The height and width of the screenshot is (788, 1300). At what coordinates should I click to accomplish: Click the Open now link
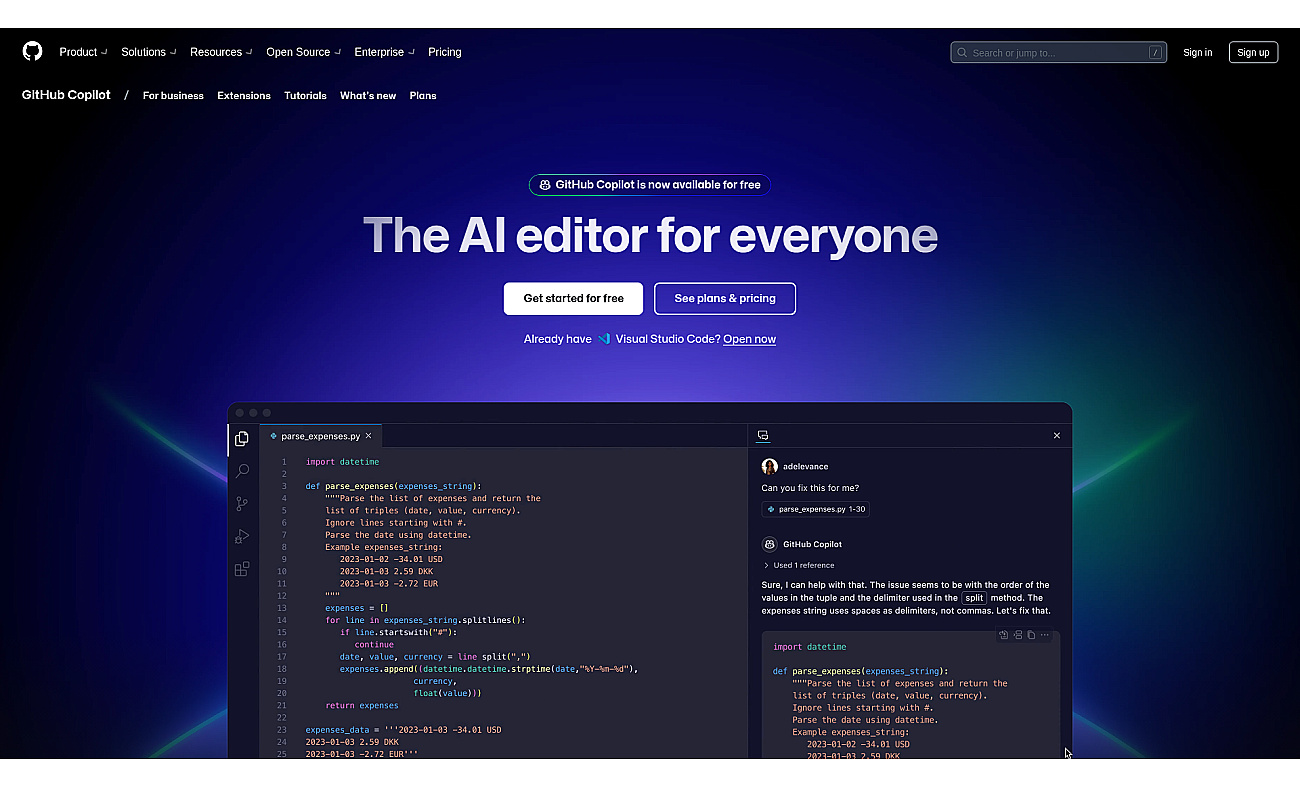(749, 339)
